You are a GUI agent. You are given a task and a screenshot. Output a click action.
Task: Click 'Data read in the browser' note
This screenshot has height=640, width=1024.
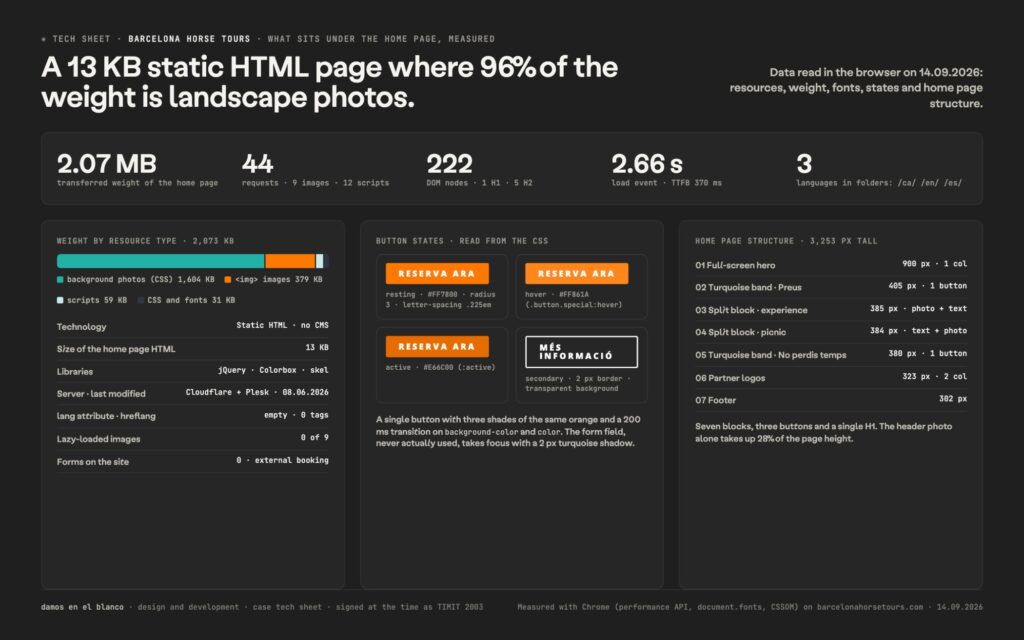[x=856, y=88]
